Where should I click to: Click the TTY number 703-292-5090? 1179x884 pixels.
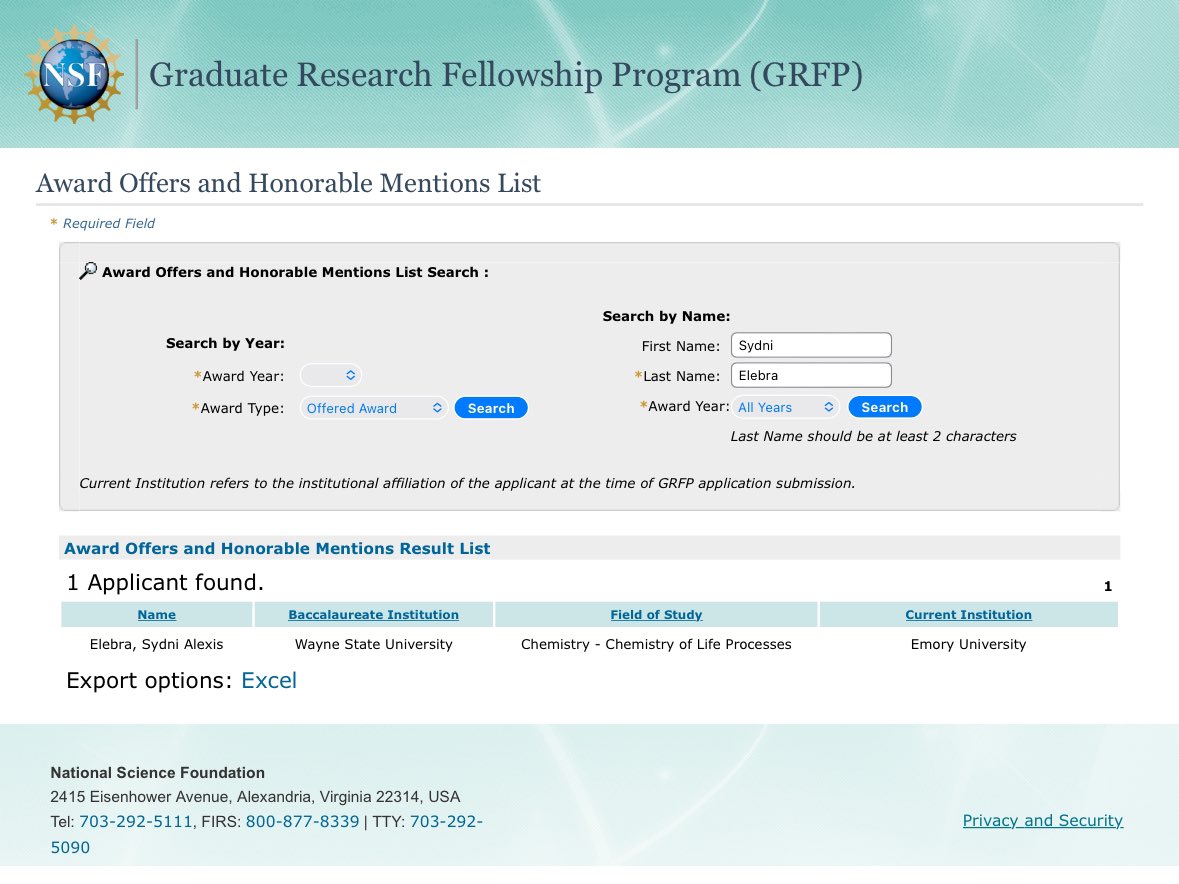pos(267,834)
